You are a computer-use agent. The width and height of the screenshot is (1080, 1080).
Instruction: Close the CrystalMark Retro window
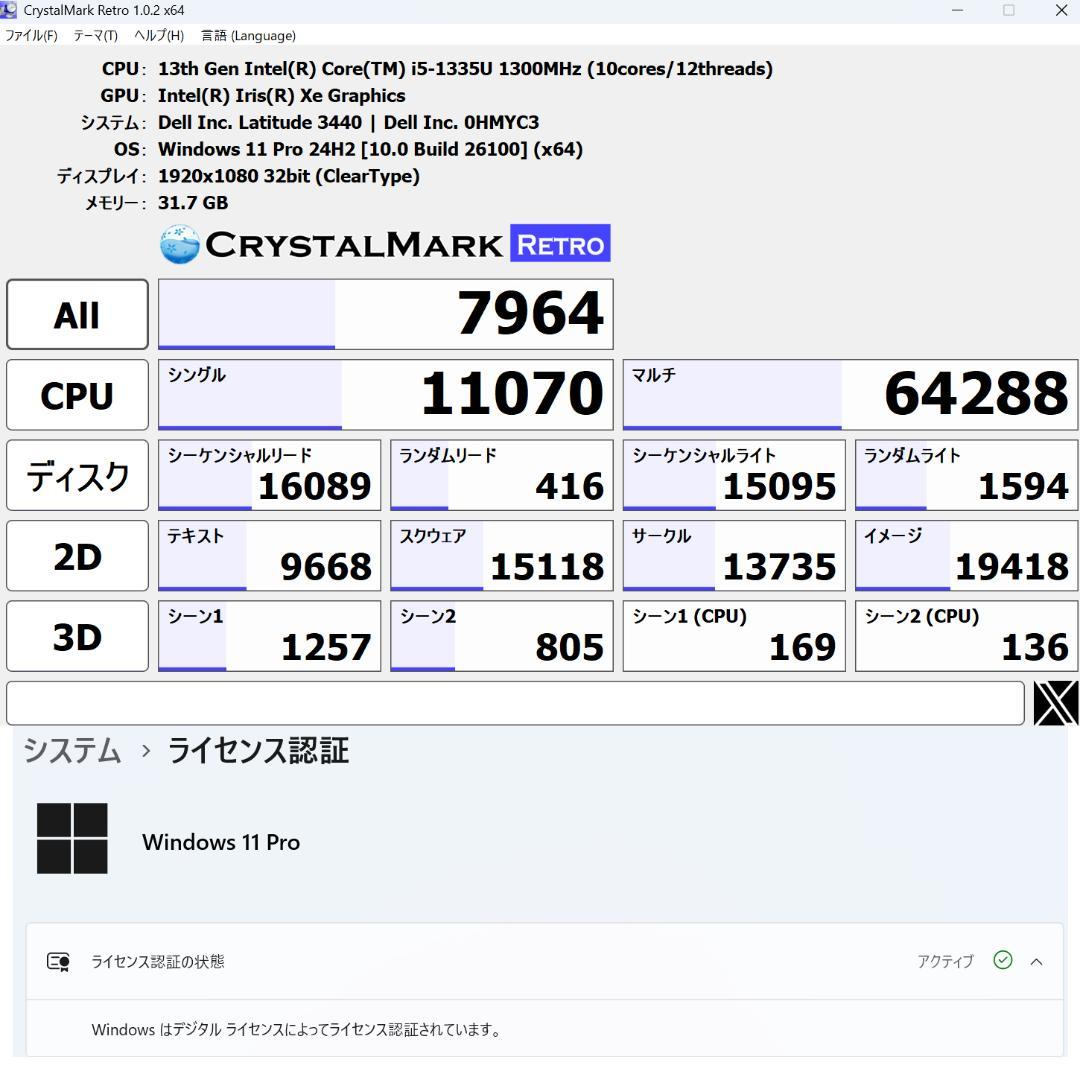[x=1061, y=10]
